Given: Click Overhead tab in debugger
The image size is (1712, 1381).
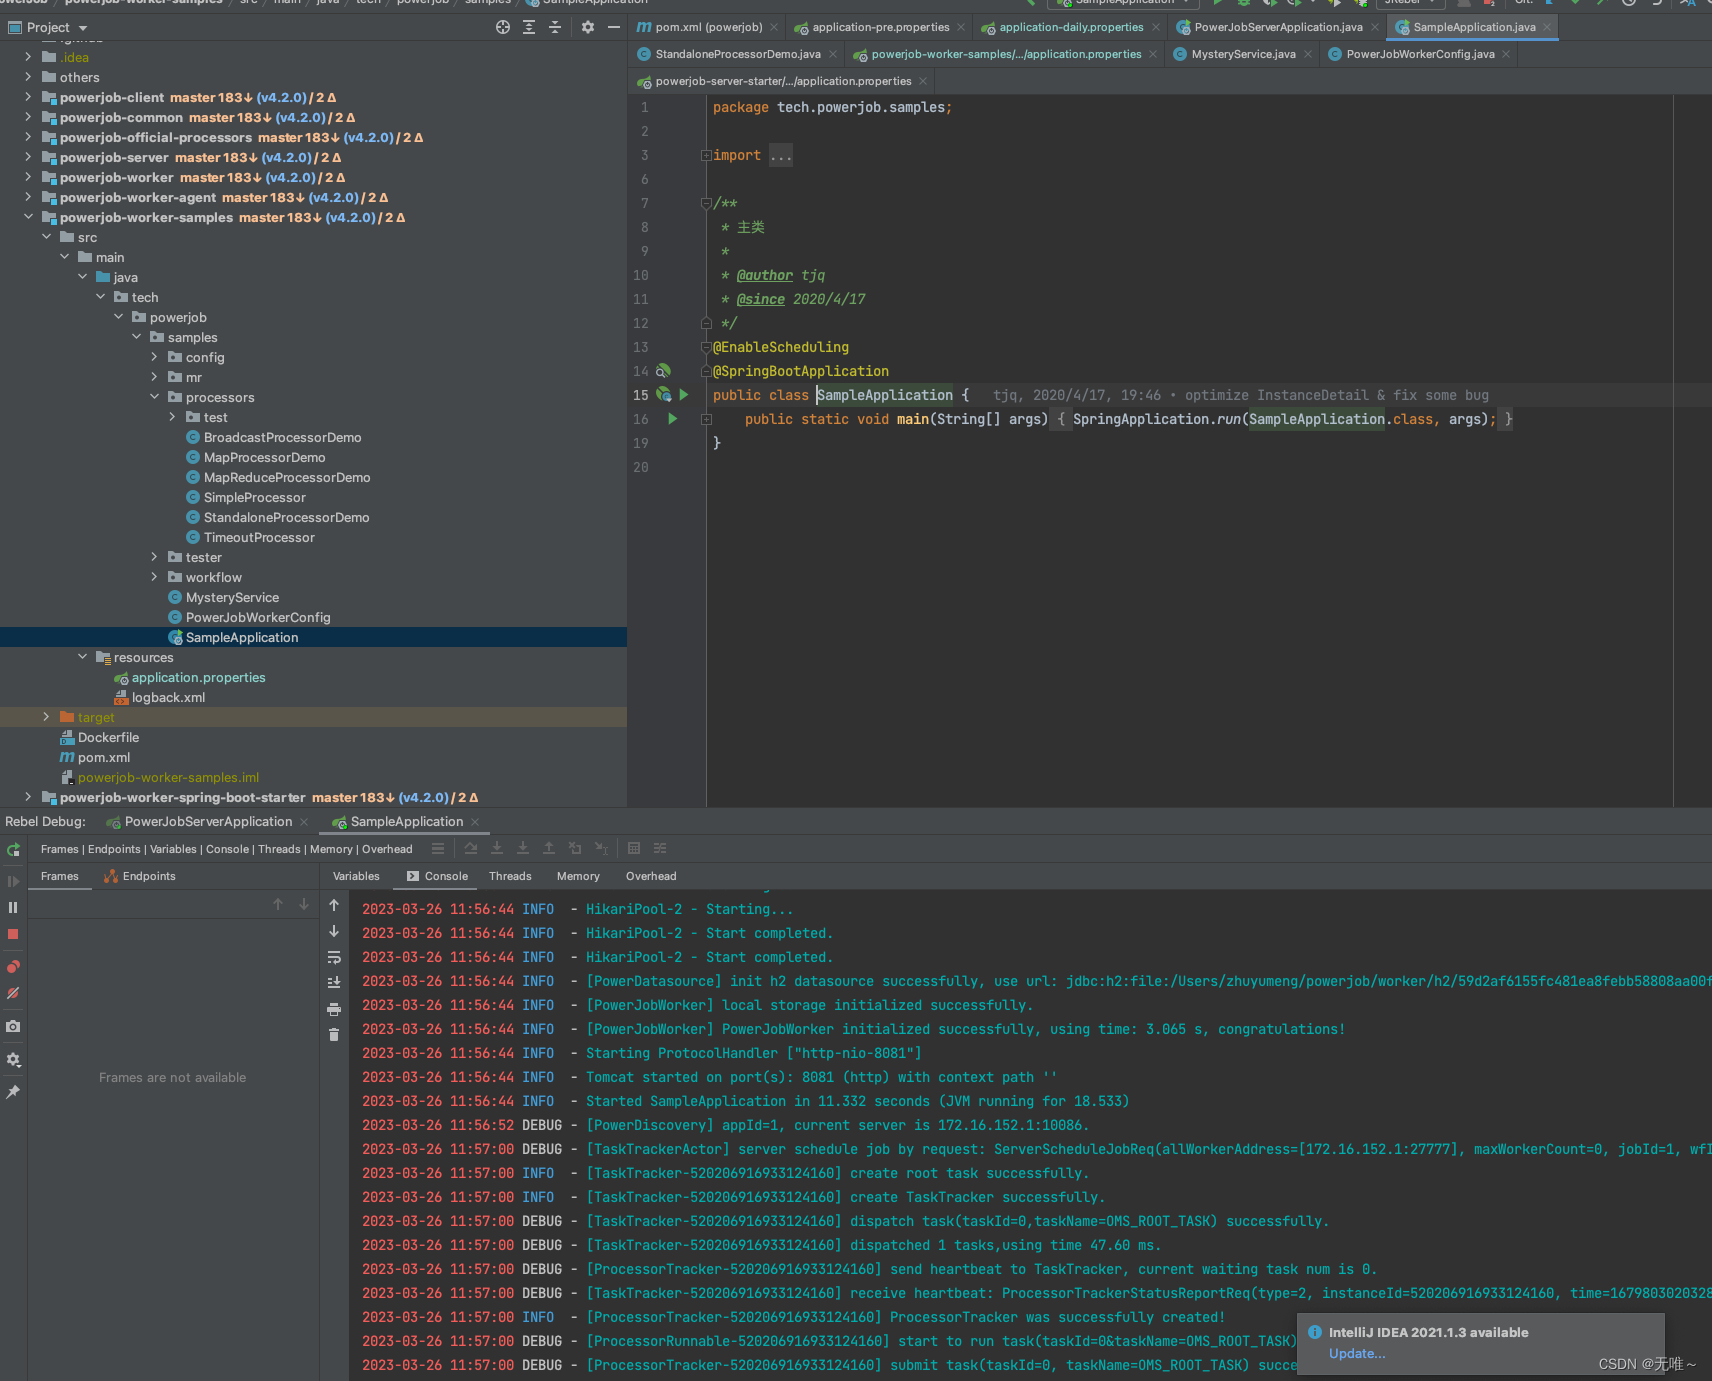Looking at the screenshot, I should (x=651, y=876).
